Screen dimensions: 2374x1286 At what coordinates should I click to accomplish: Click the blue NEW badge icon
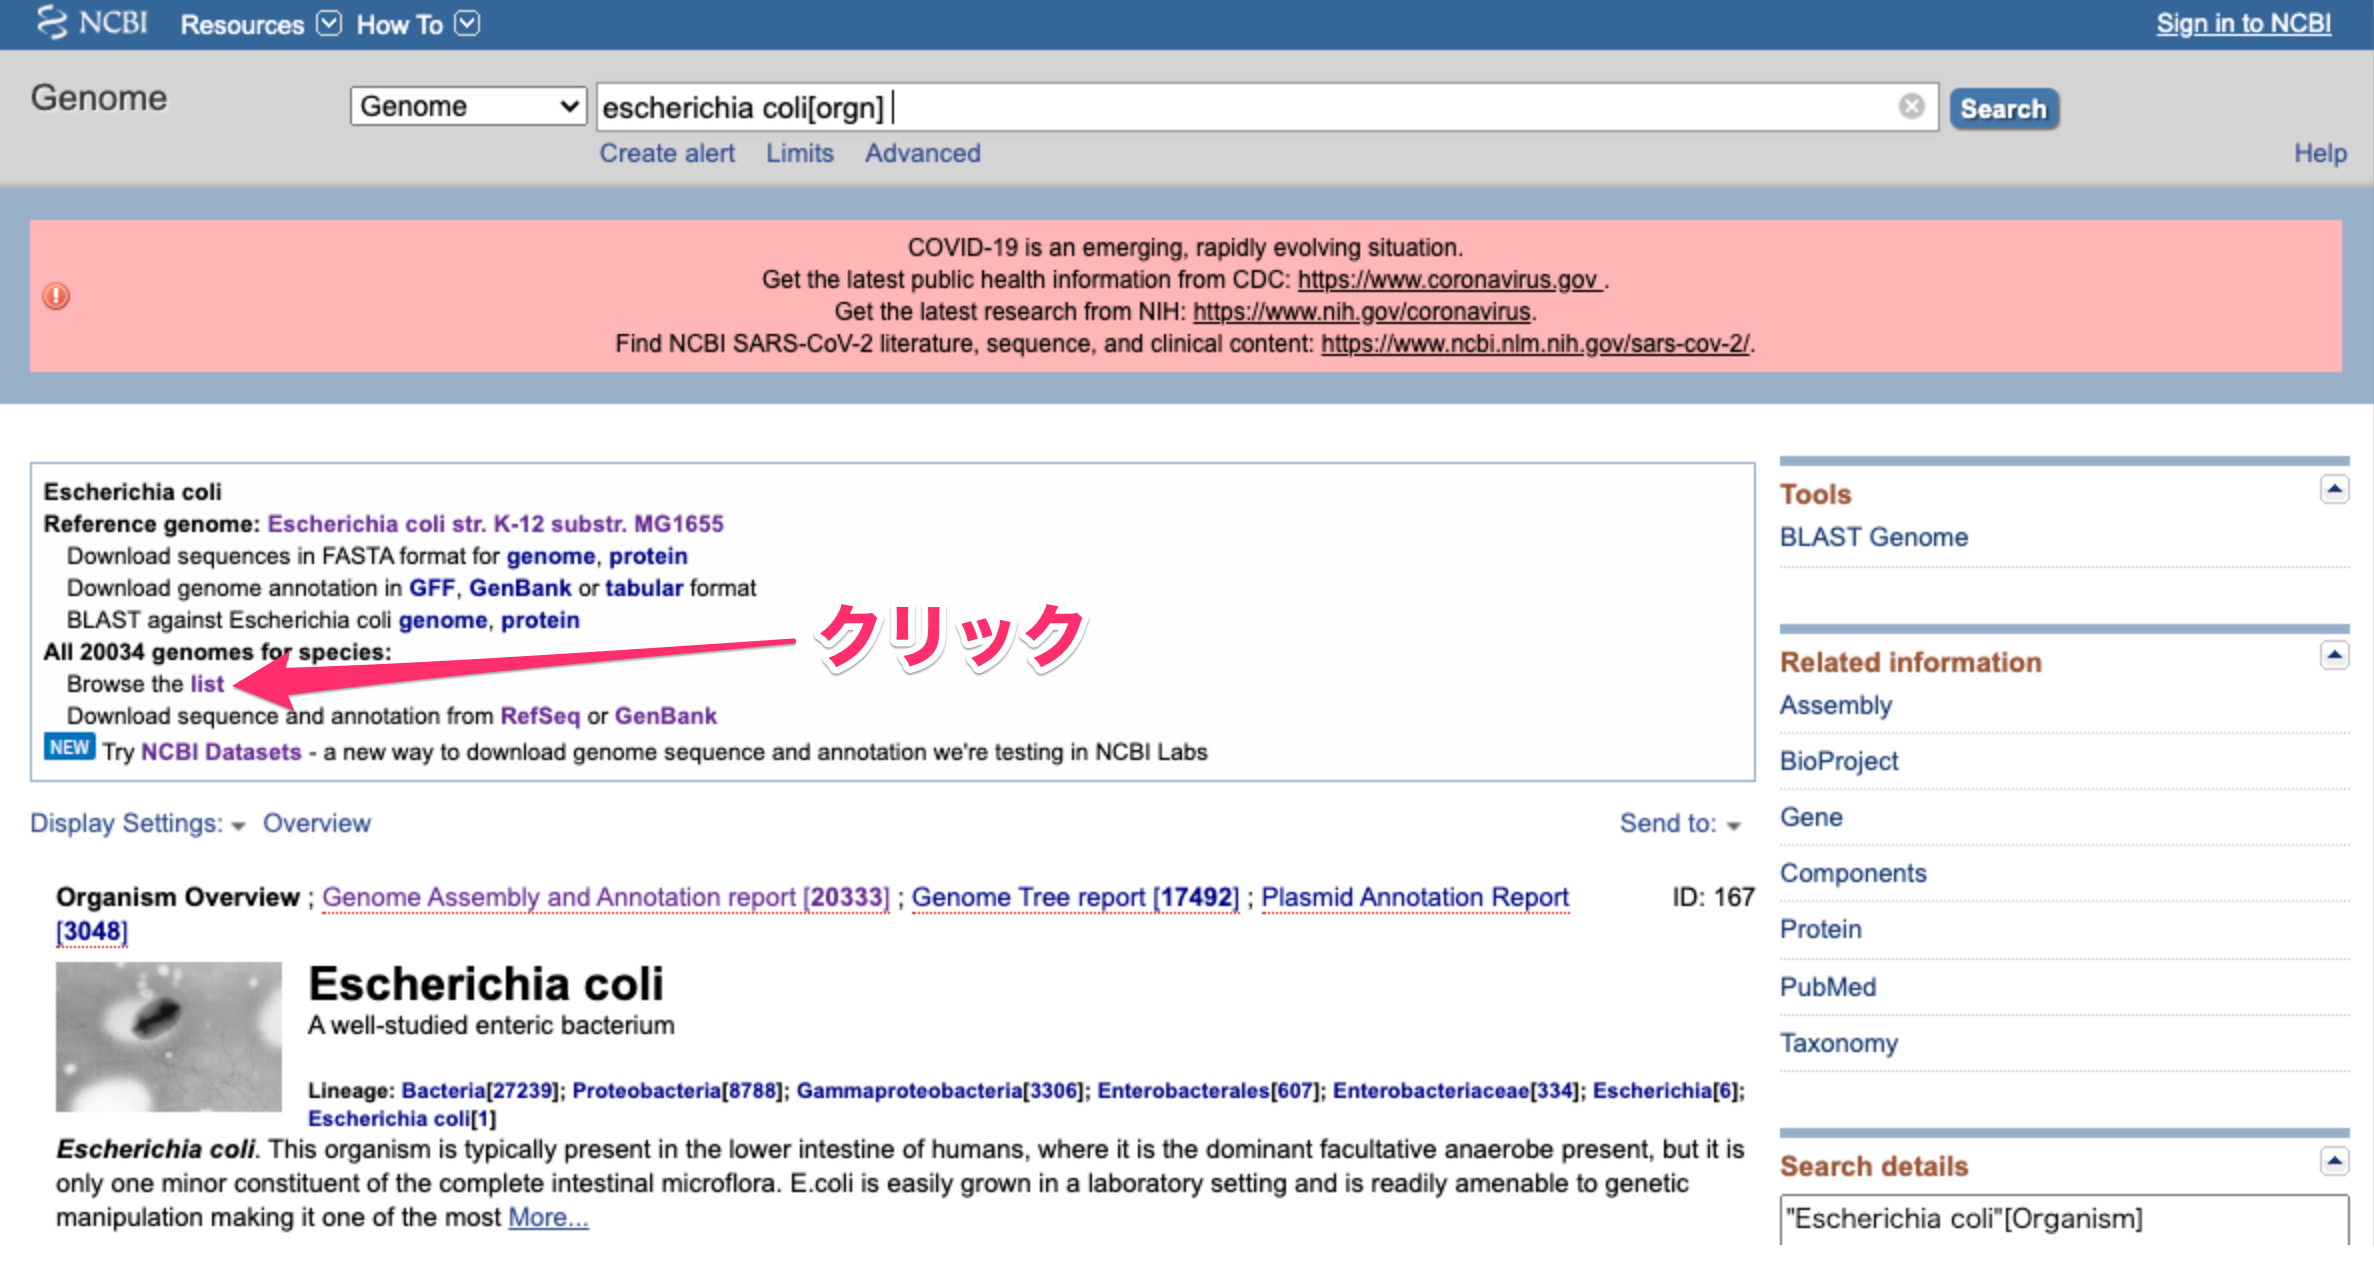coord(69,748)
